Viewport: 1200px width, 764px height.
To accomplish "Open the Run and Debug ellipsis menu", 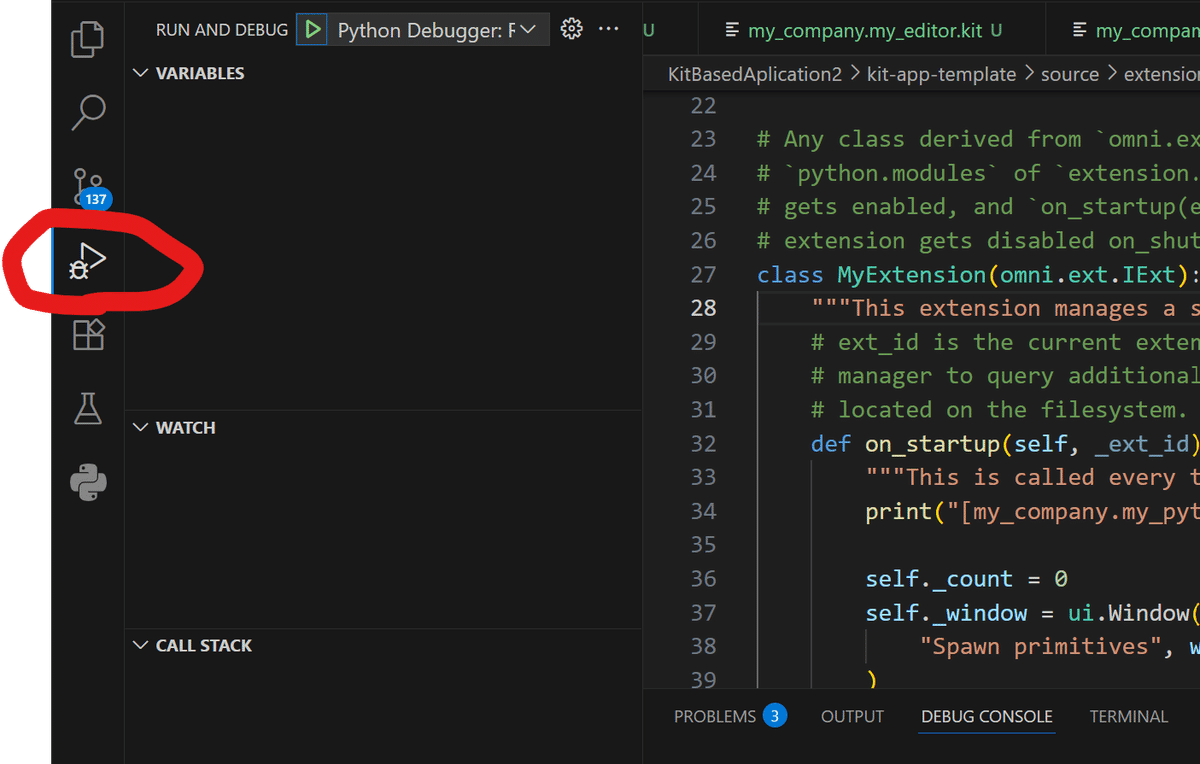I will [608, 29].
